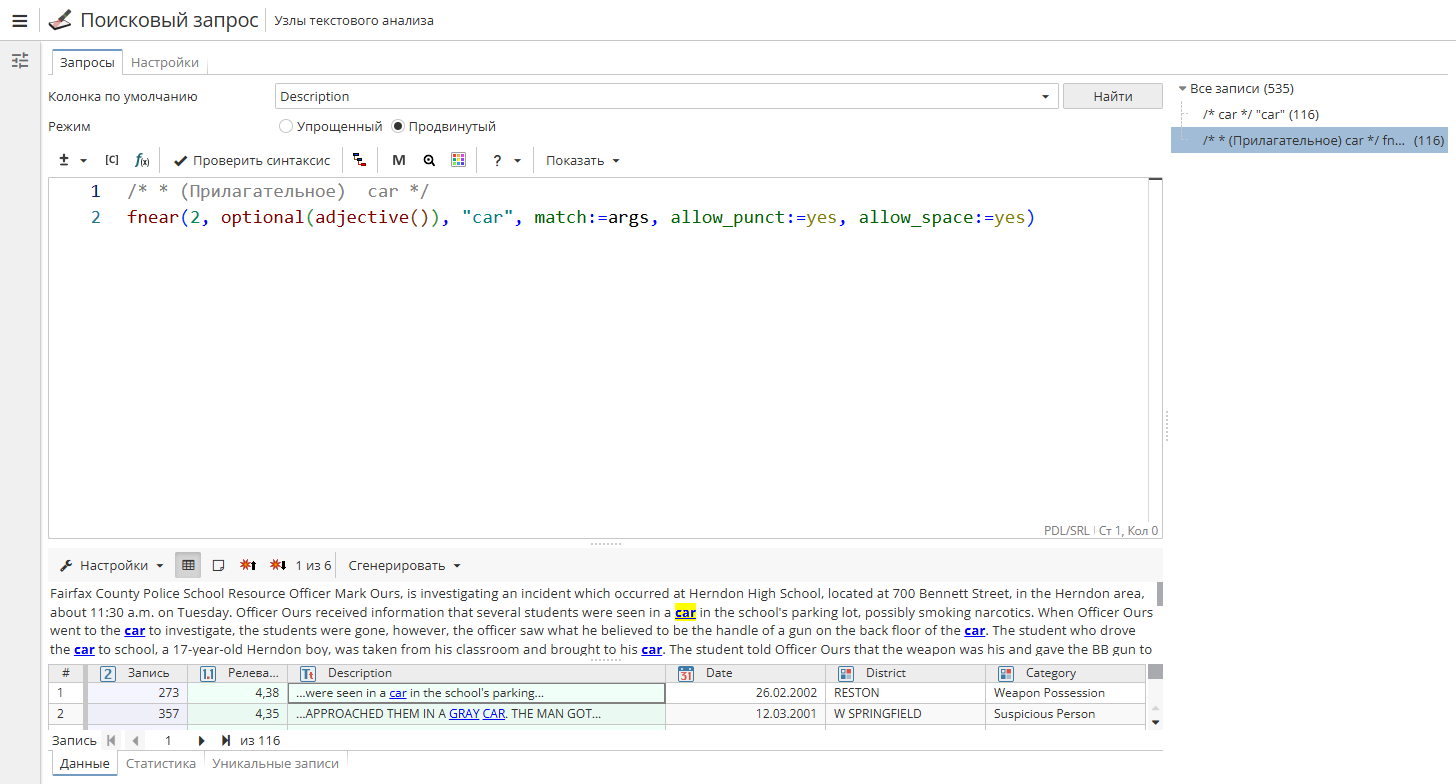Click the car link in row 1 Description
Screen dimensions: 1456x784
[x=398, y=693]
